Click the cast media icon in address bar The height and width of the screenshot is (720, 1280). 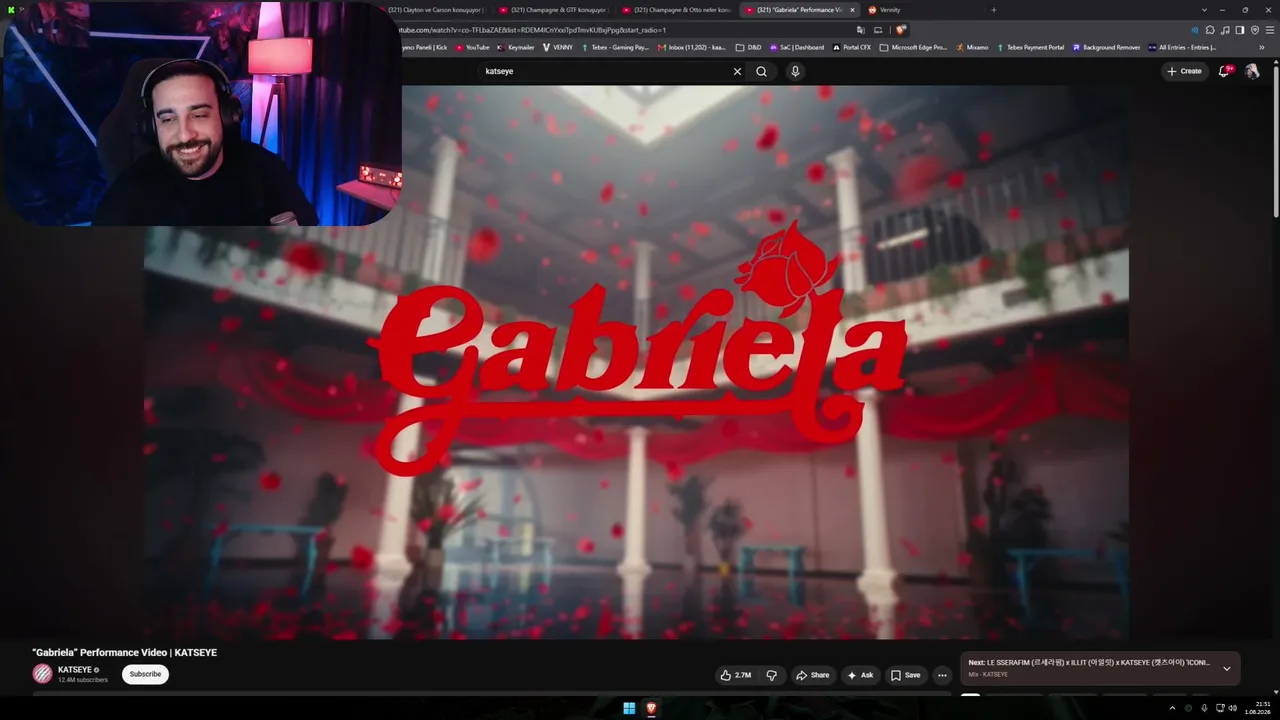click(x=878, y=30)
